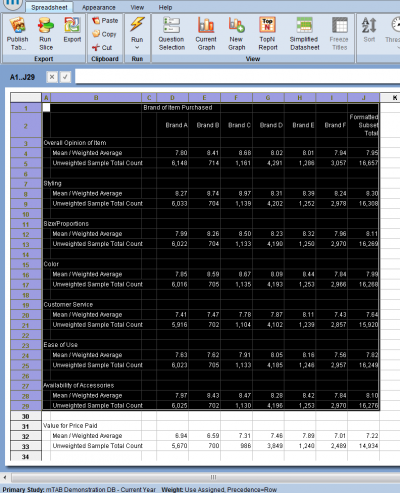Open the A1..J29 cell reference box
Viewport: 400px width, 493px height.
point(22,77)
